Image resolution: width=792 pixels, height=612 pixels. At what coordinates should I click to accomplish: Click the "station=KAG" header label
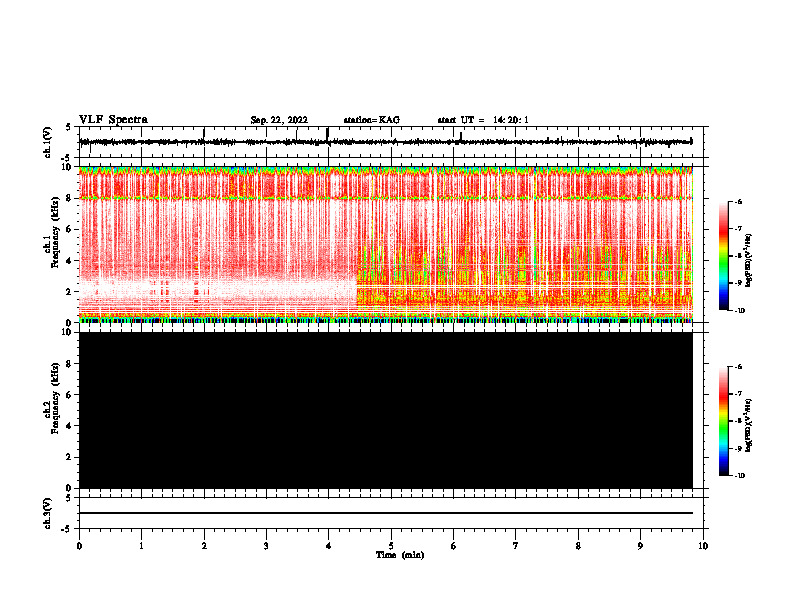372,120
